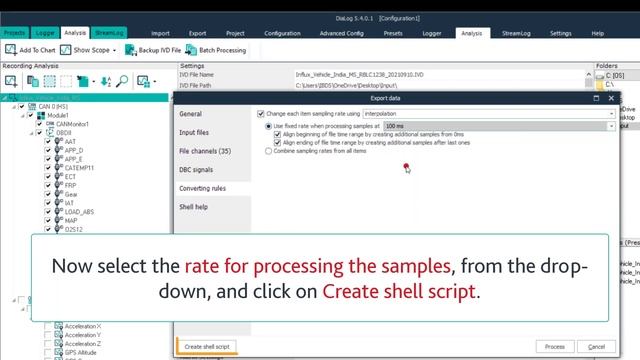The image size is (640, 360).
Task: Click the export data icon in Recording Analysis
Action: [x=83, y=81]
